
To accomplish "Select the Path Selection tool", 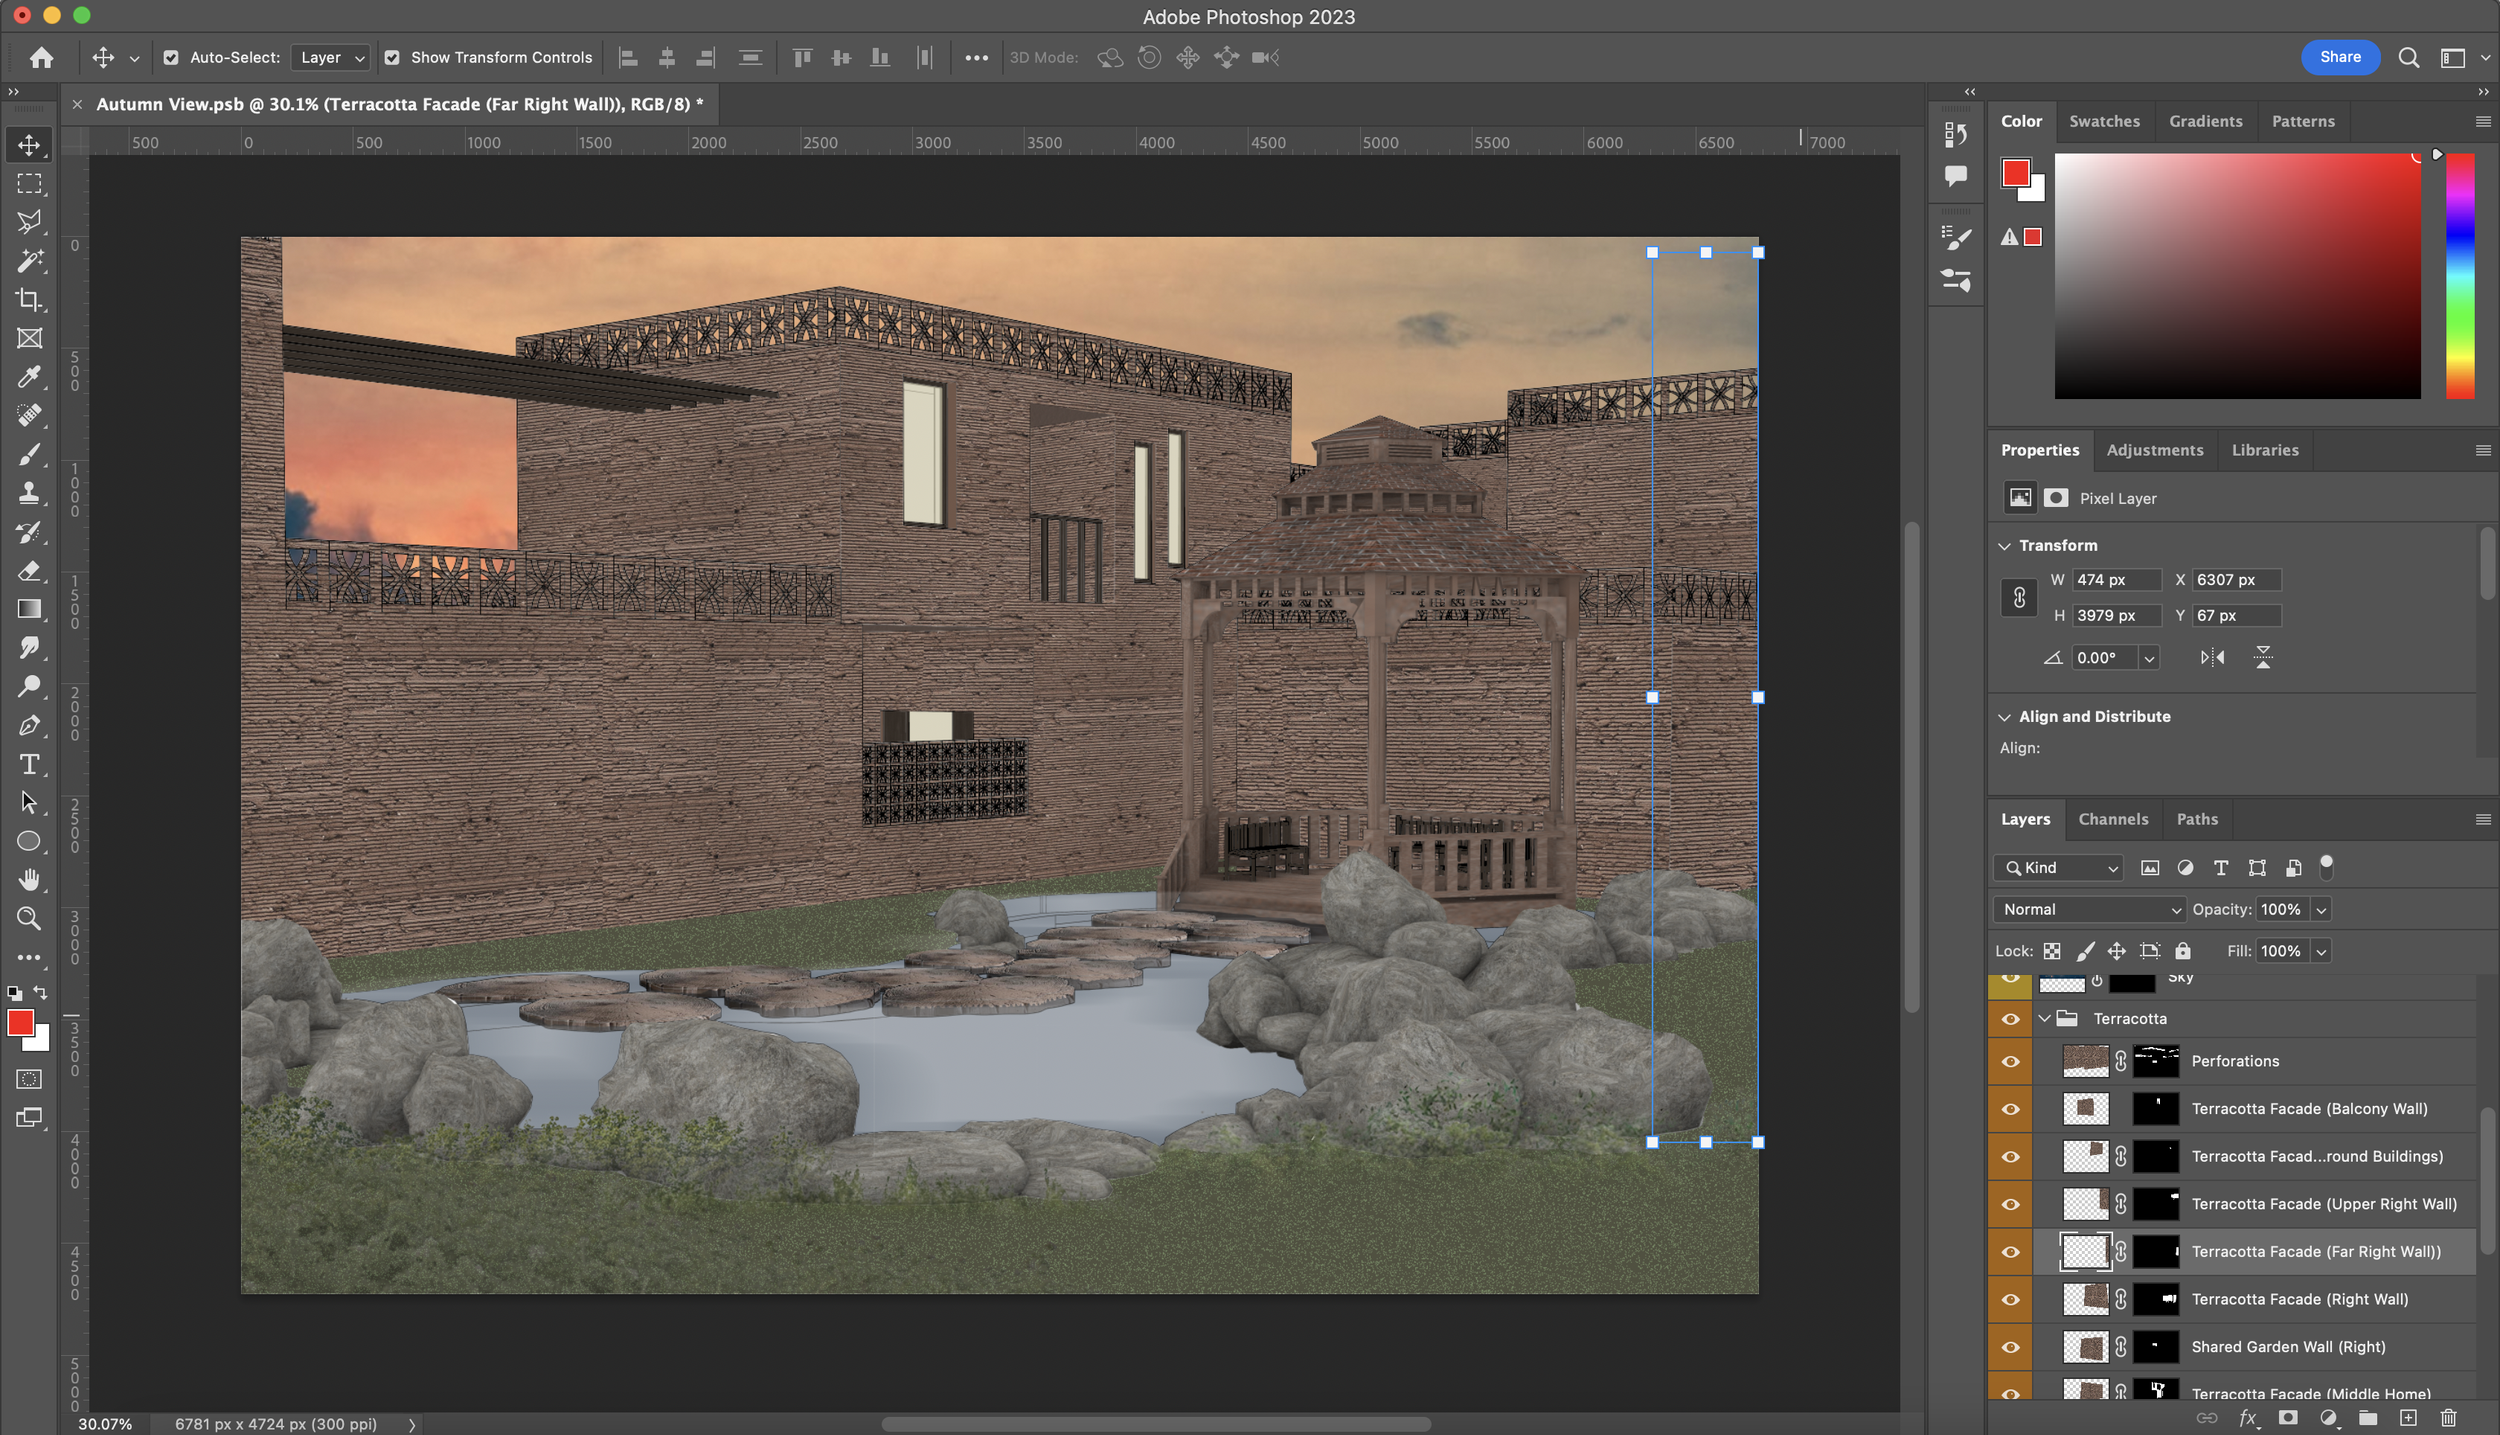I will point(29,802).
